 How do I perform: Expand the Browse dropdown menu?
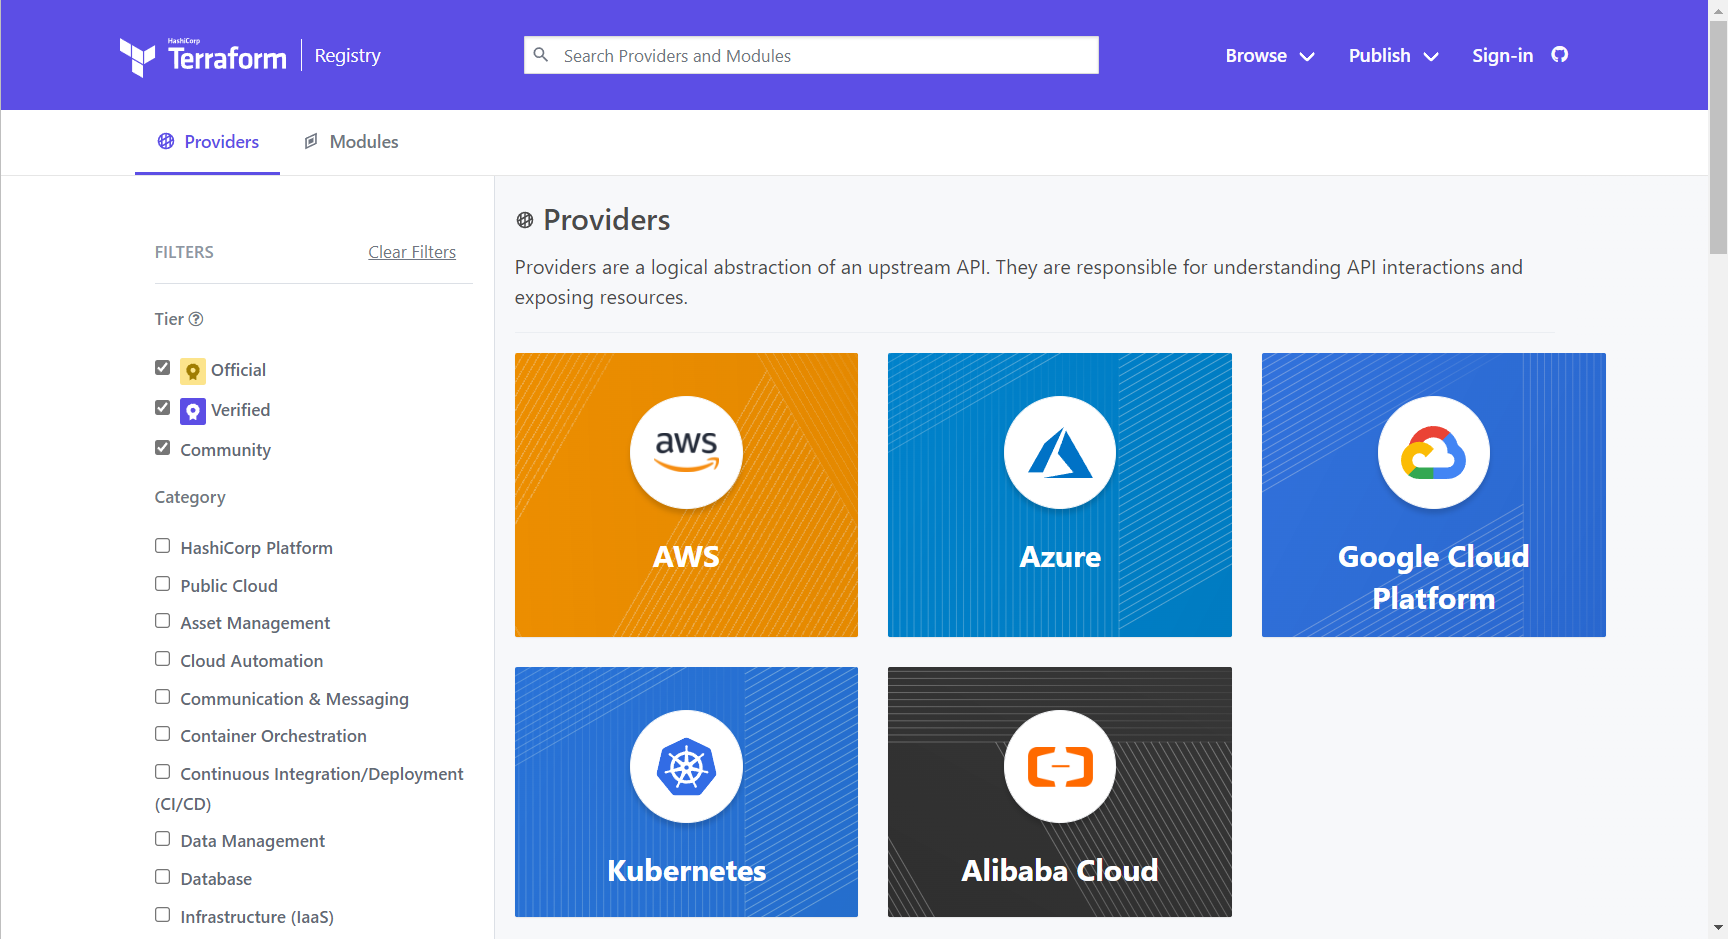coord(1270,56)
